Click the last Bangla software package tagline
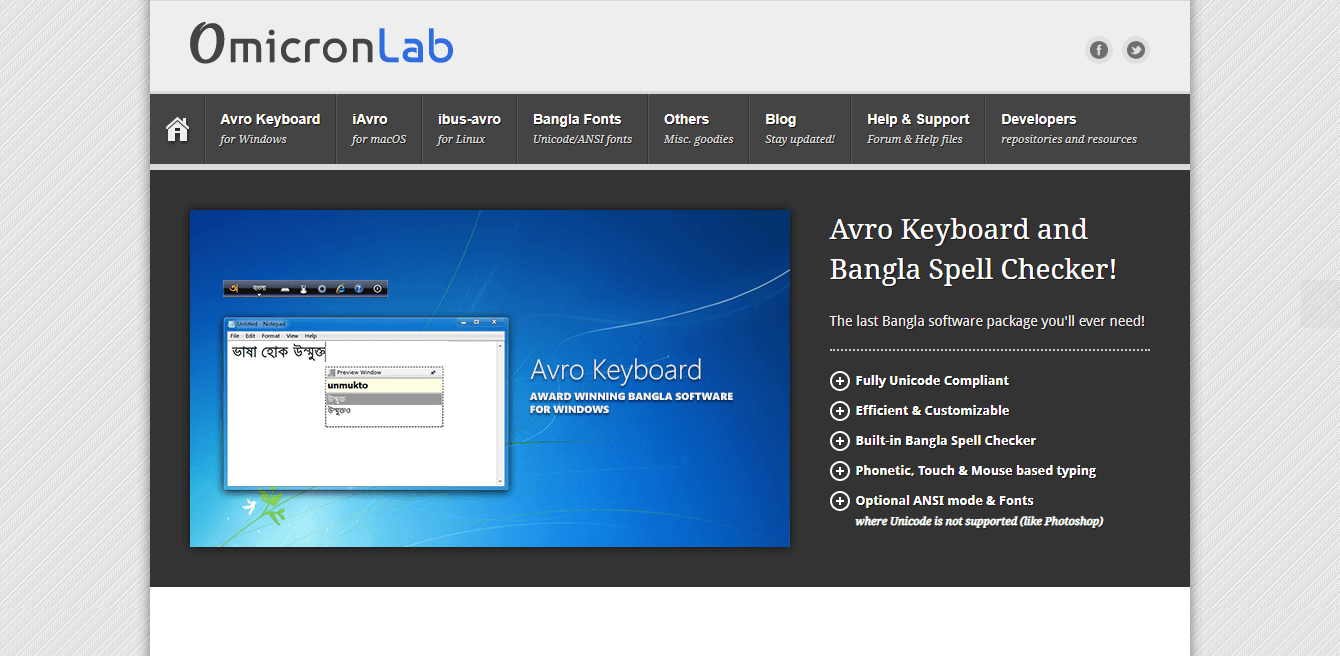Viewport: 1340px width, 656px height. tap(987, 321)
